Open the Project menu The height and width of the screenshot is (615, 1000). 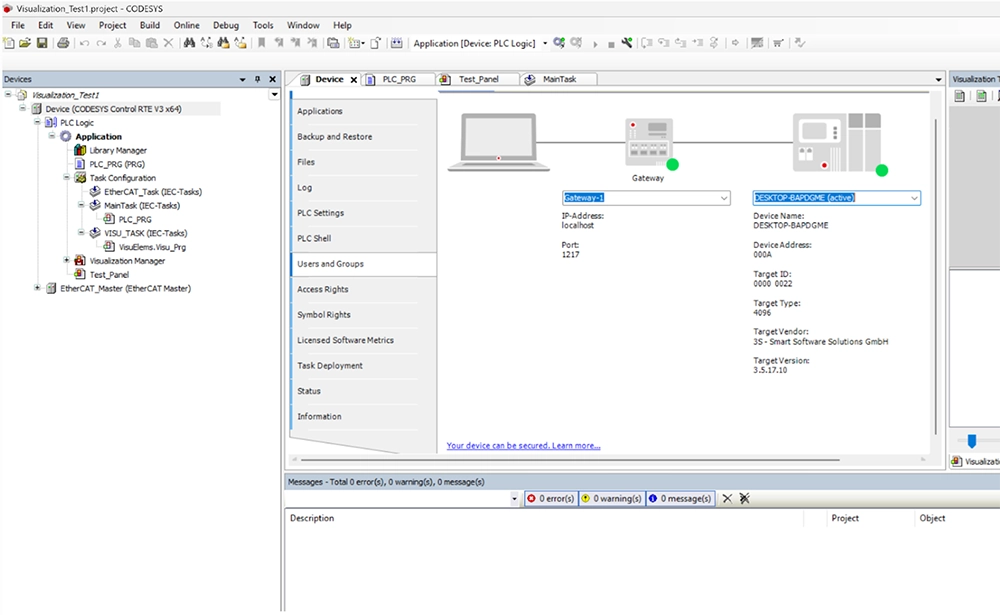tap(112, 25)
